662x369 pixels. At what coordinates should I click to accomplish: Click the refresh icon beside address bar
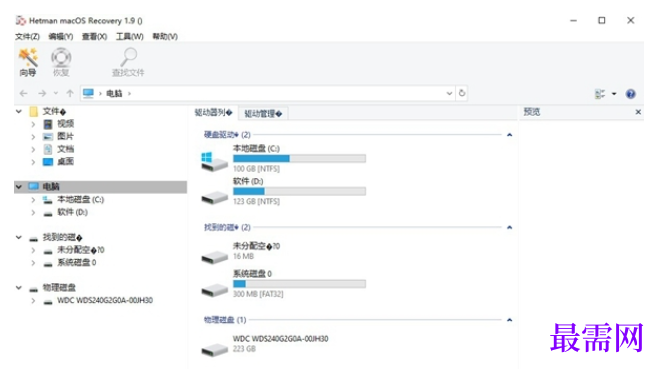pyautogui.click(x=462, y=93)
